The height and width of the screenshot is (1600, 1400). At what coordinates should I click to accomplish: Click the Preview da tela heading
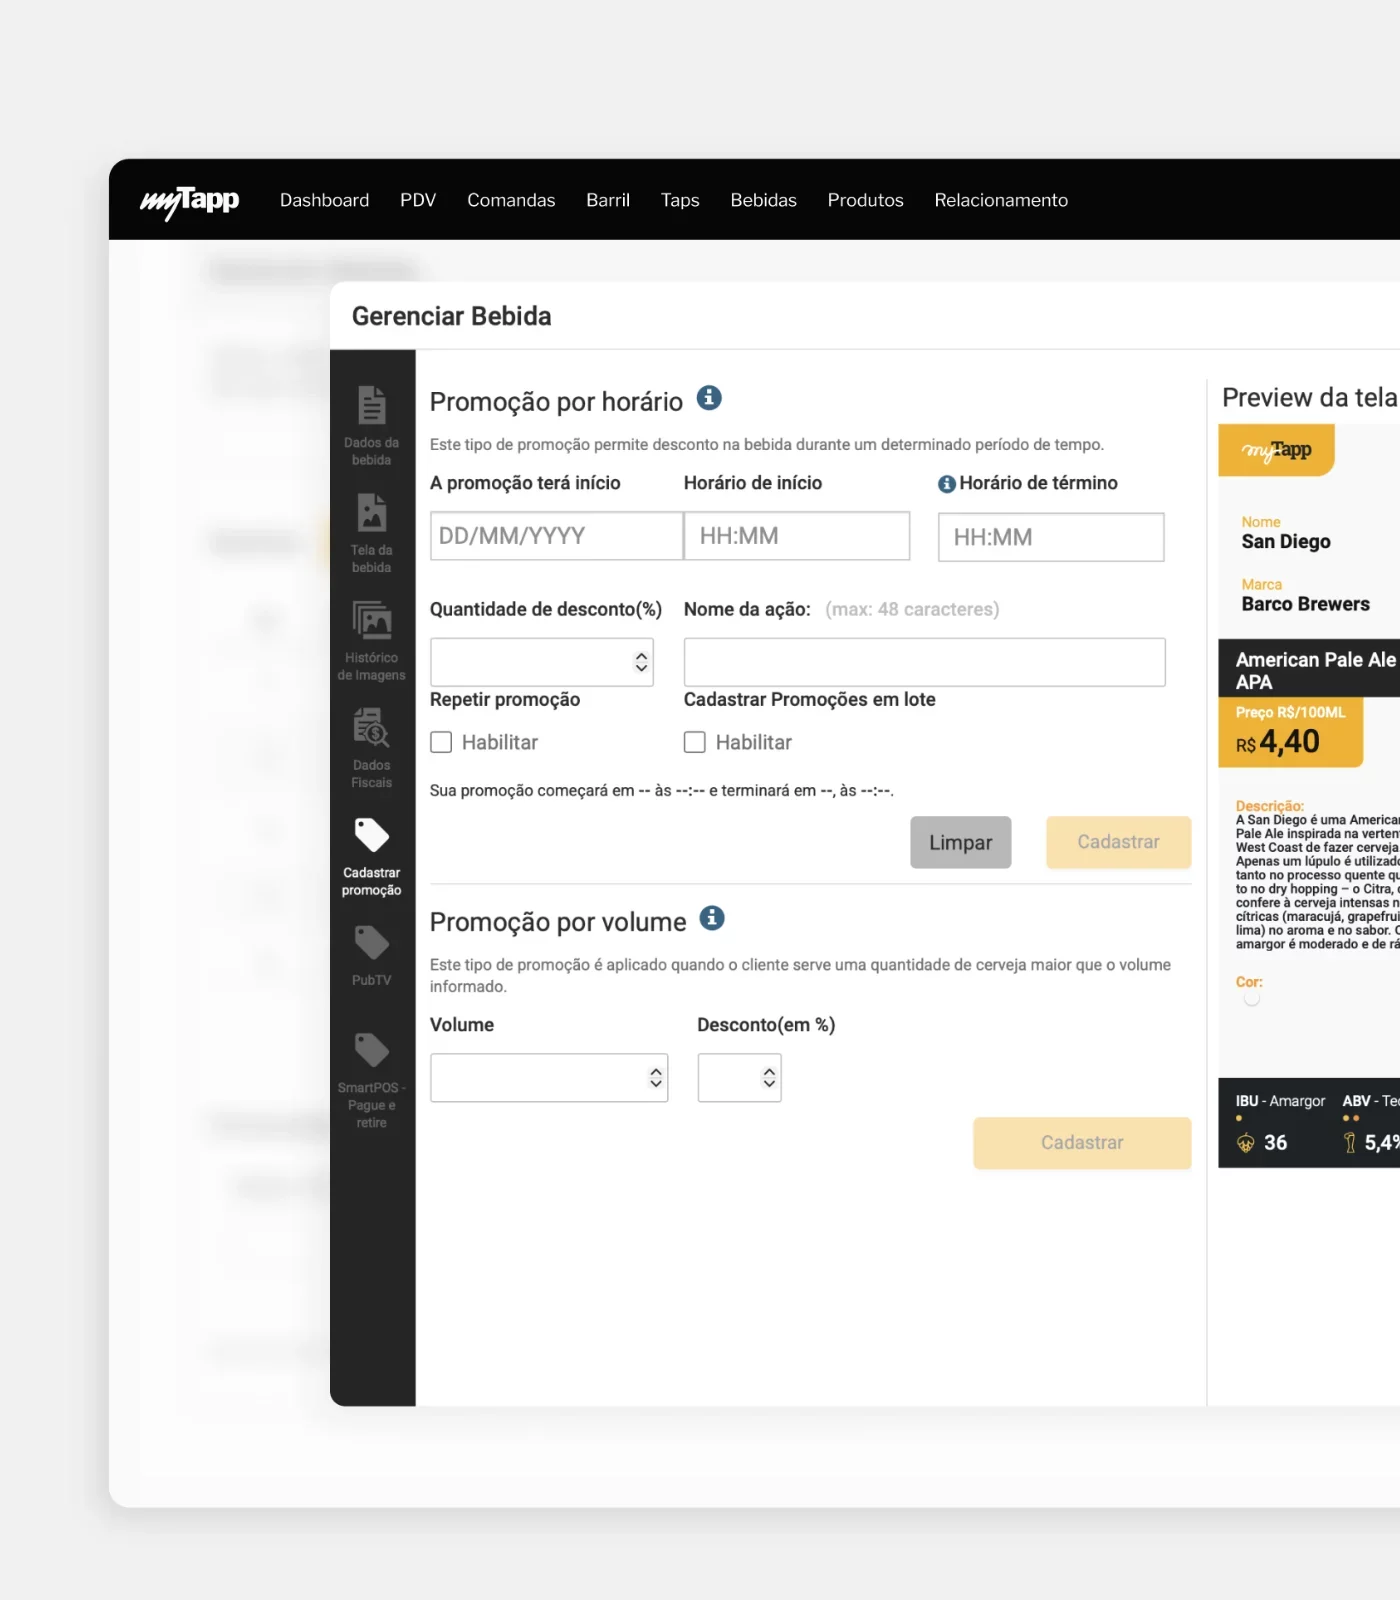[x=1310, y=398]
